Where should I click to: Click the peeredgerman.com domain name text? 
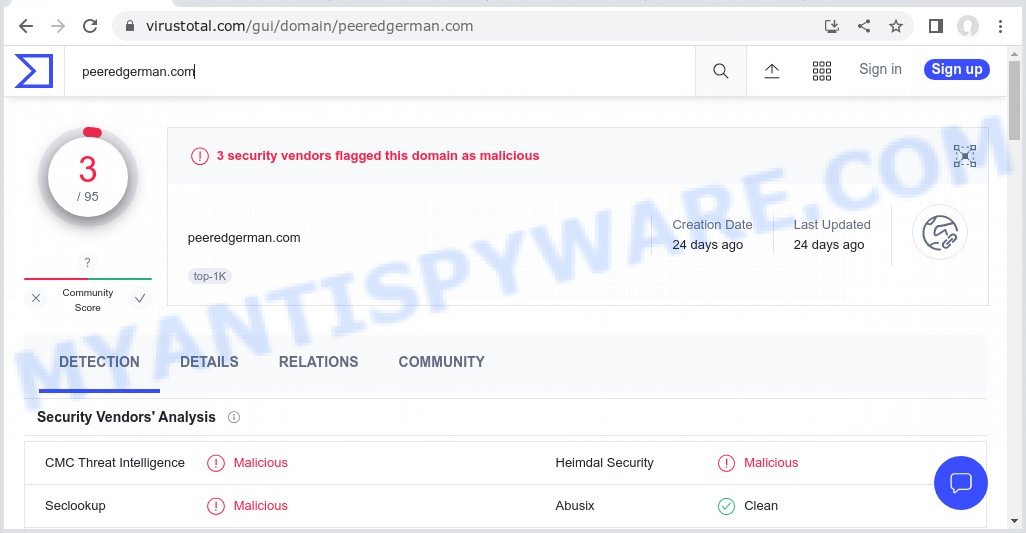coord(244,238)
